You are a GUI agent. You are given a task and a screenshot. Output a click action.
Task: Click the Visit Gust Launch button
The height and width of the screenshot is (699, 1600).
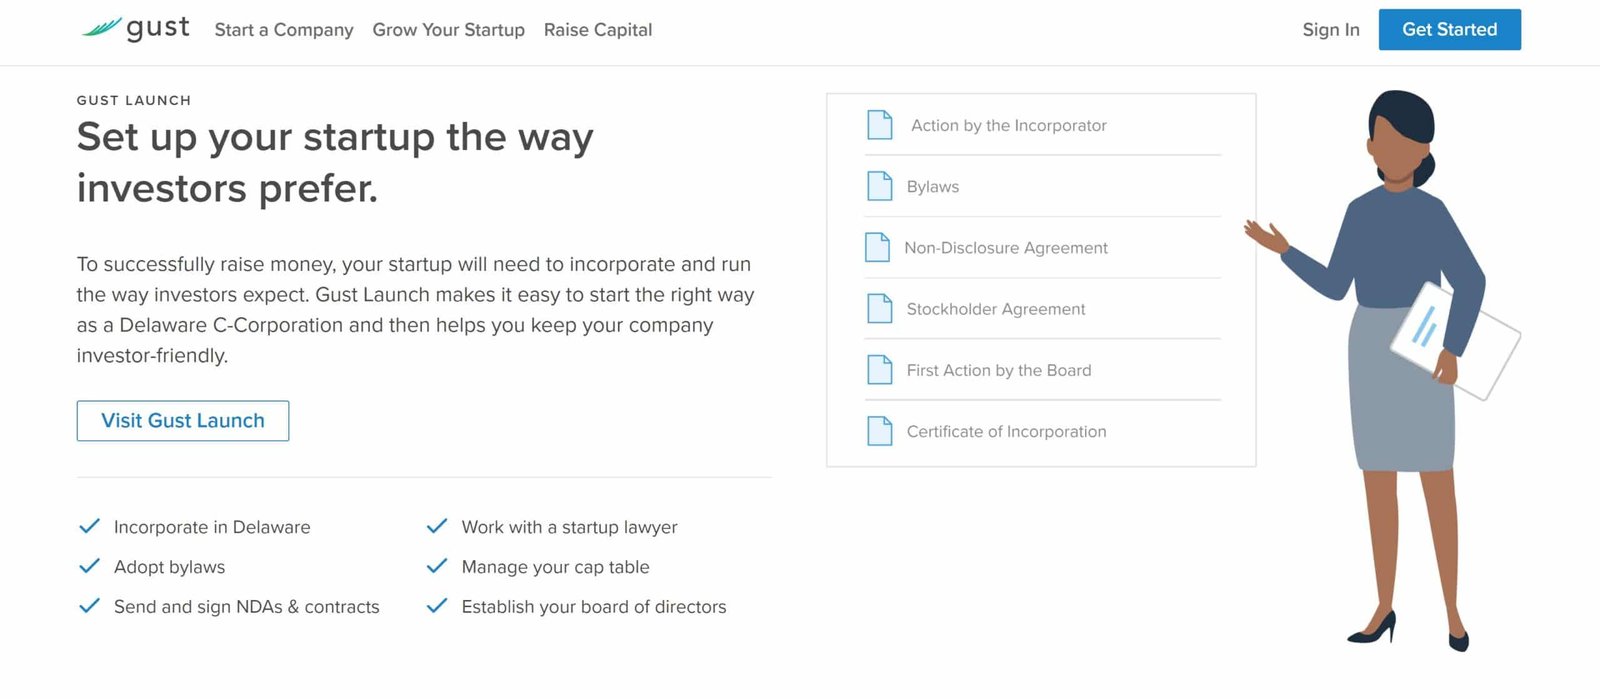pyautogui.click(x=183, y=421)
